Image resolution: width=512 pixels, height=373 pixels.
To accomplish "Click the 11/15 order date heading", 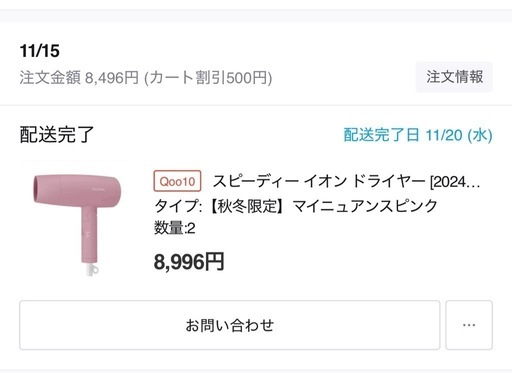I will pyautogui.click(x=40, y=51).
